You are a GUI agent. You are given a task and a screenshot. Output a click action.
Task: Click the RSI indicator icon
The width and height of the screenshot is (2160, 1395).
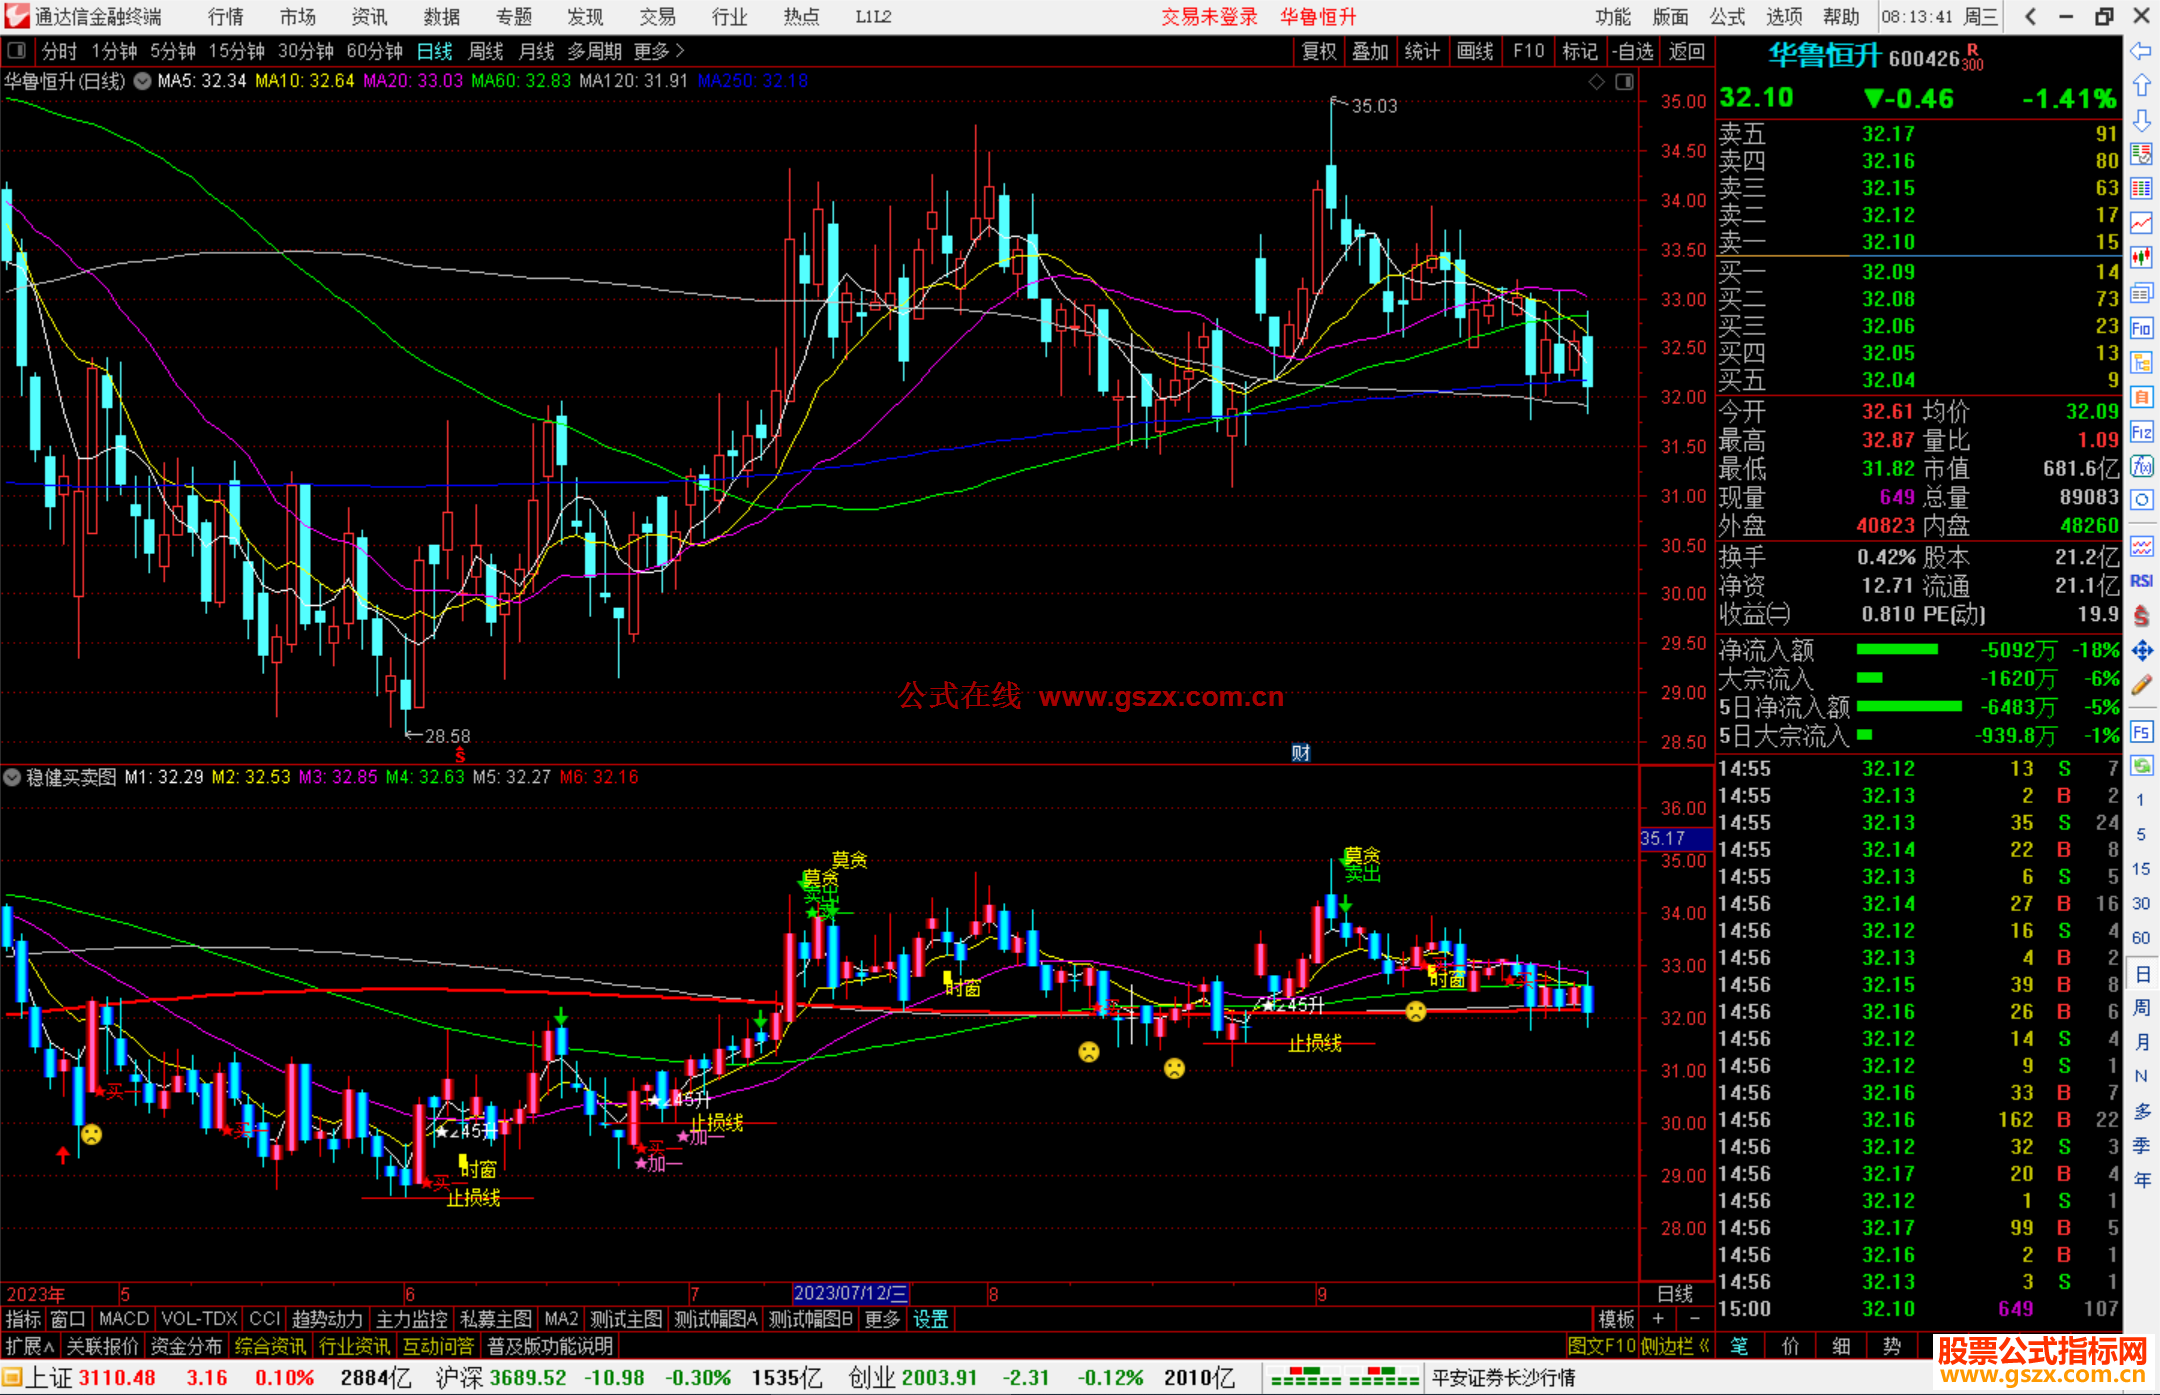coord(2141,581)
